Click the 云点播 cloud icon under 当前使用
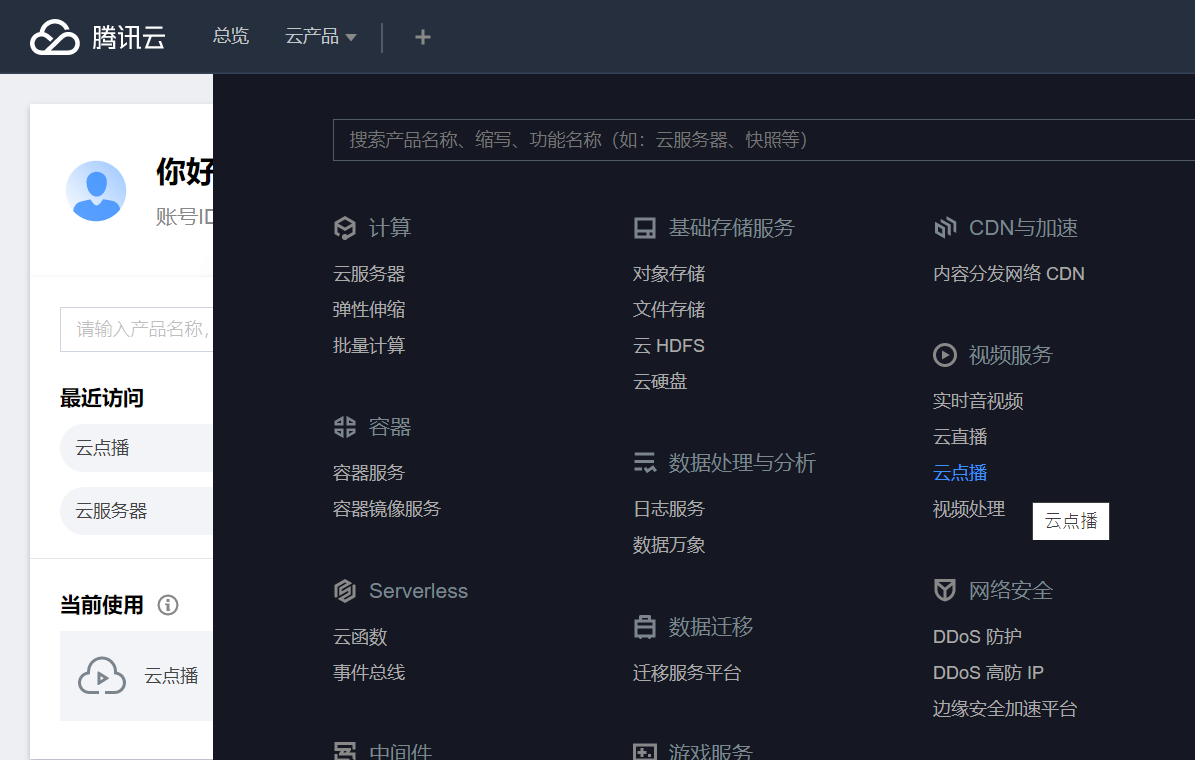This screenshot has width=1195, height=760. [x=102, y=676]
